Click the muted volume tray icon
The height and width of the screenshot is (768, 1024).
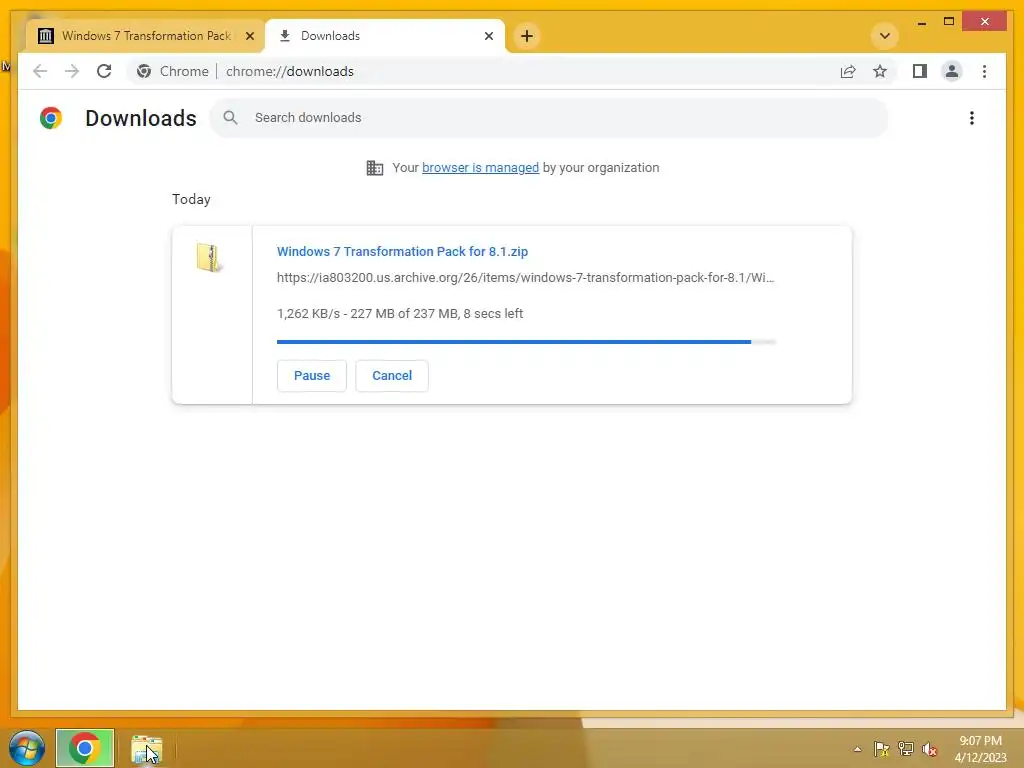929,749
